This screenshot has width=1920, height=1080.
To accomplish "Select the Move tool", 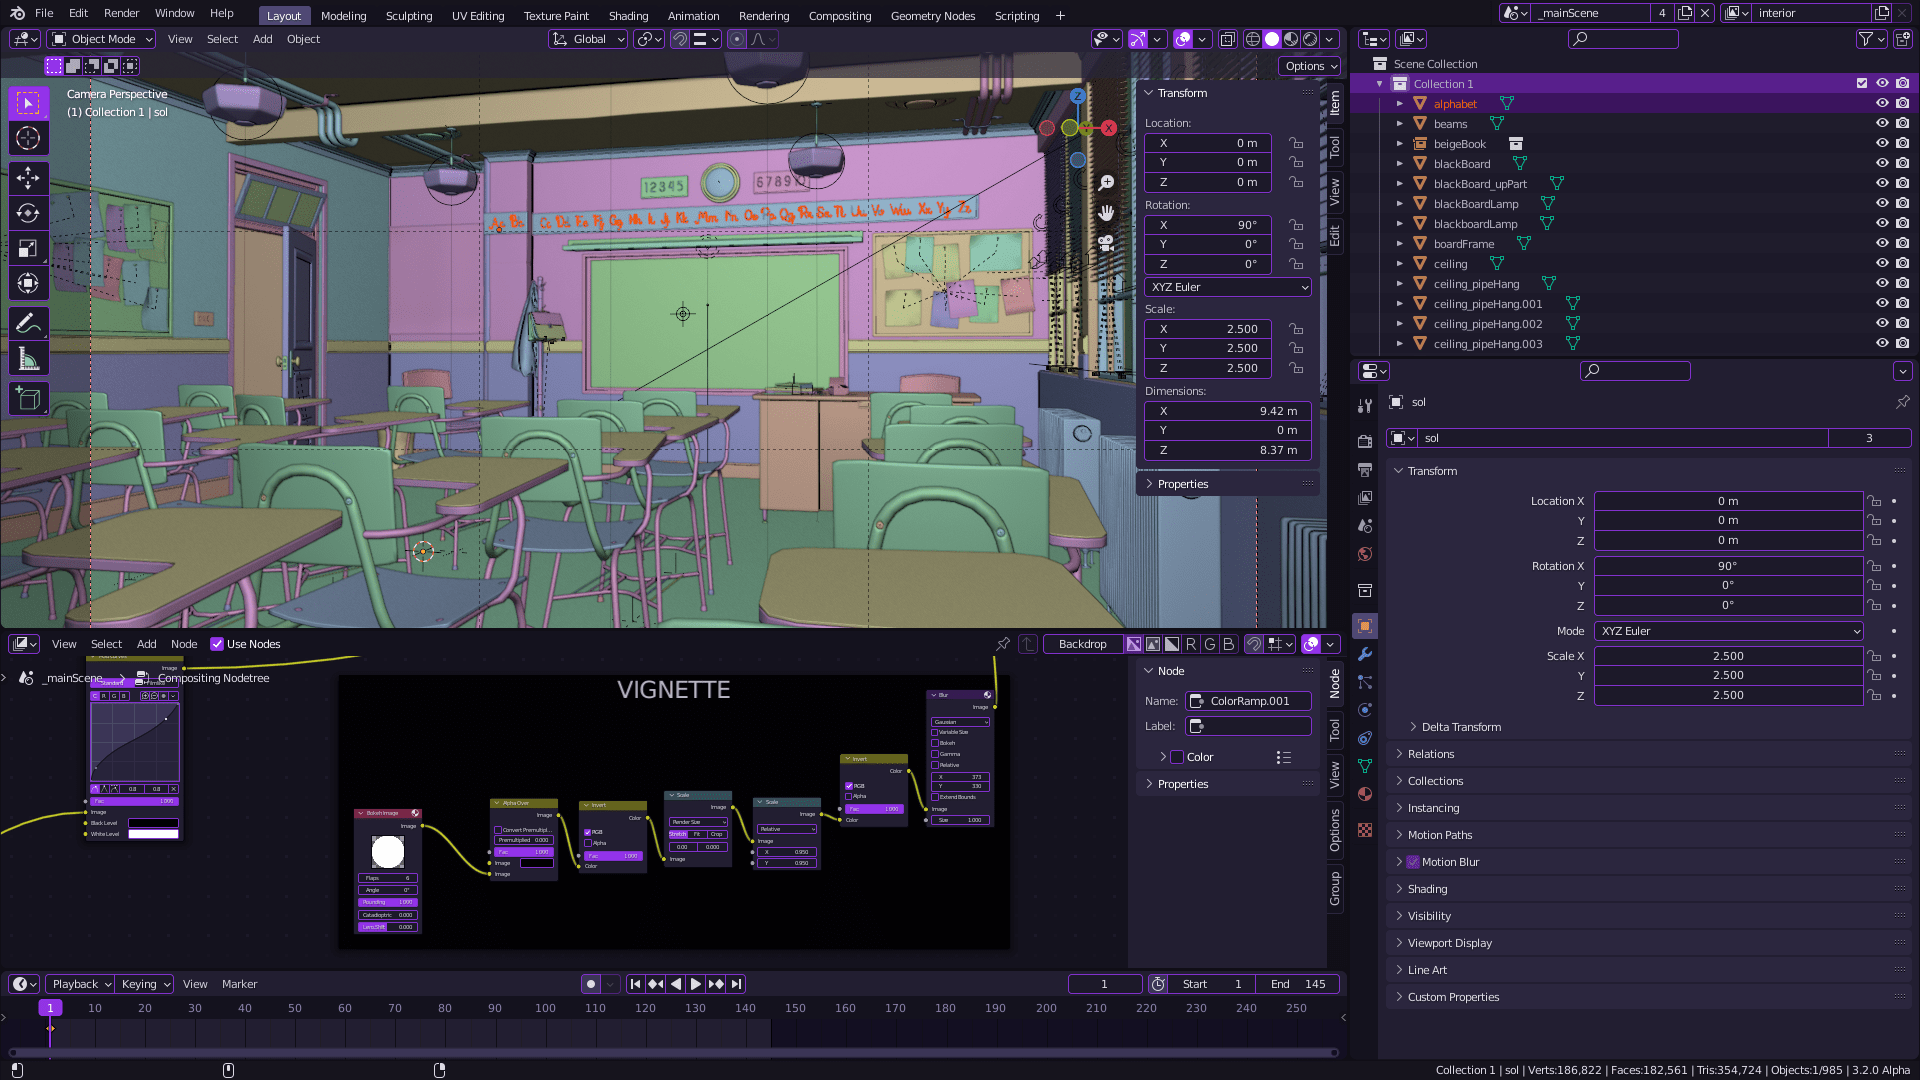I will [x=28, y=178].
